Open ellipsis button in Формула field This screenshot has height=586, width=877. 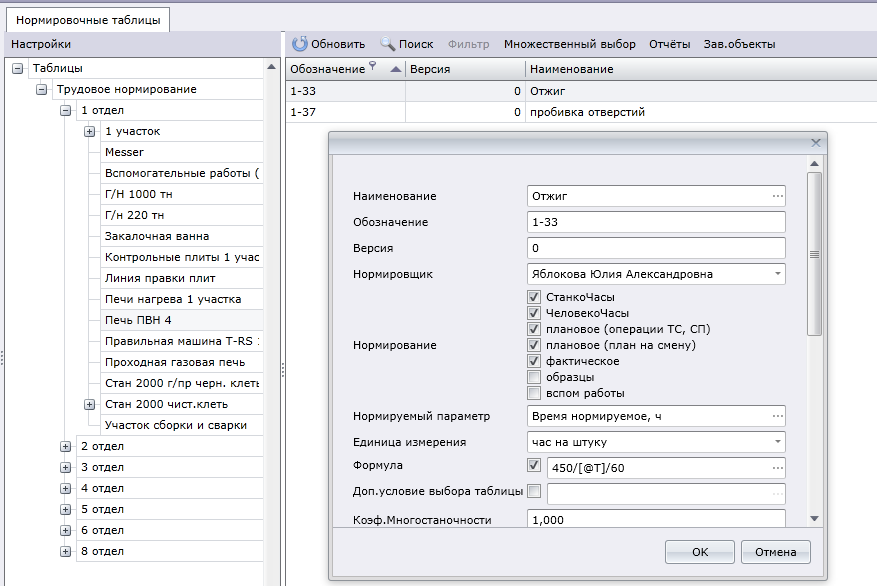pos(777,468)
